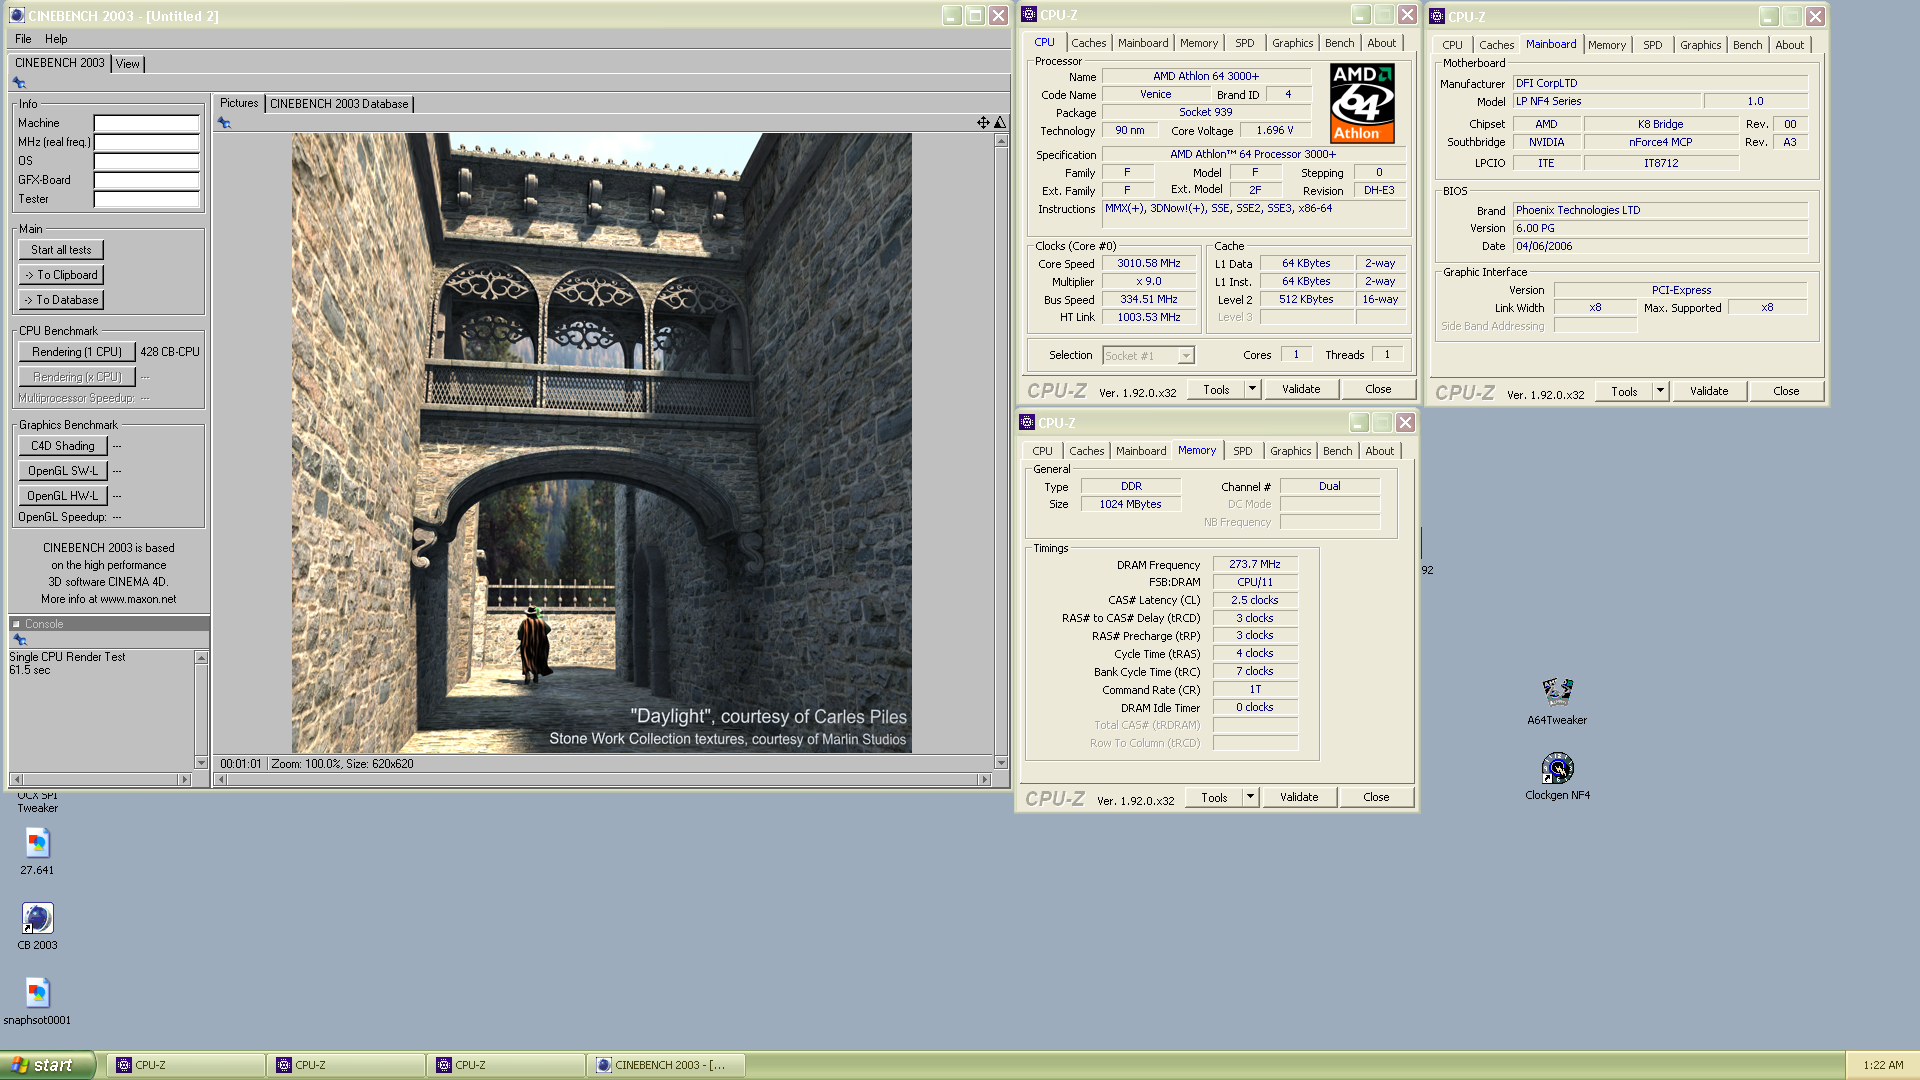
Task: Switch to the CINEBENCH 2003 Database tab
Action: pyautogui.click(x=339, y=103)
